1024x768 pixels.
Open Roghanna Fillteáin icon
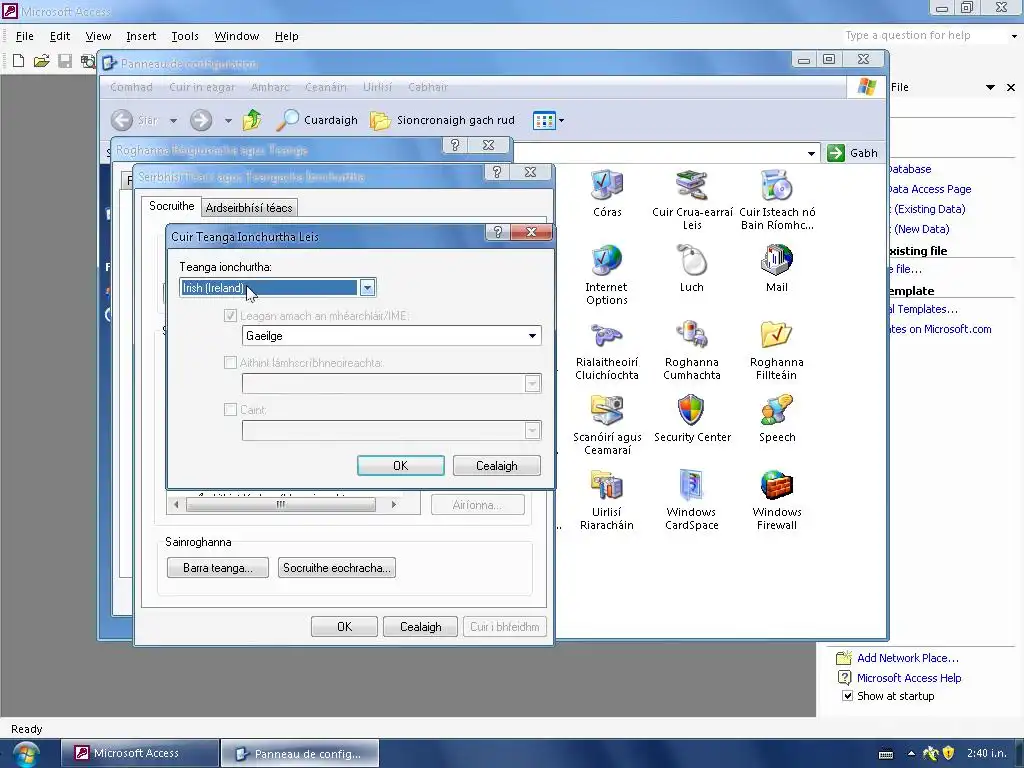pyautogui.click(x=776, y=349)
